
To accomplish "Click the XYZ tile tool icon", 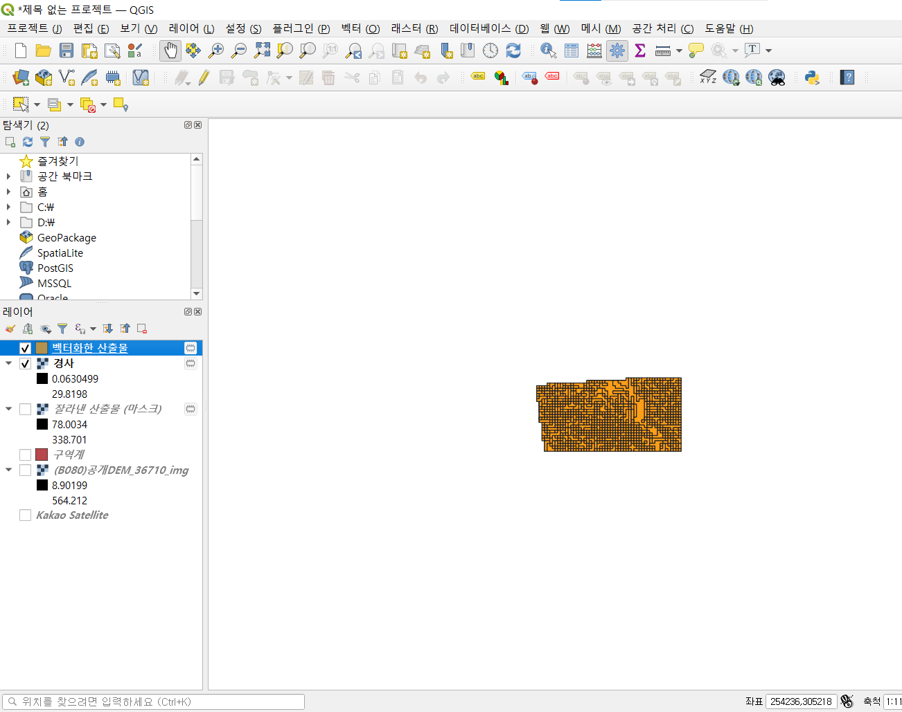I will tap(708, 78).
